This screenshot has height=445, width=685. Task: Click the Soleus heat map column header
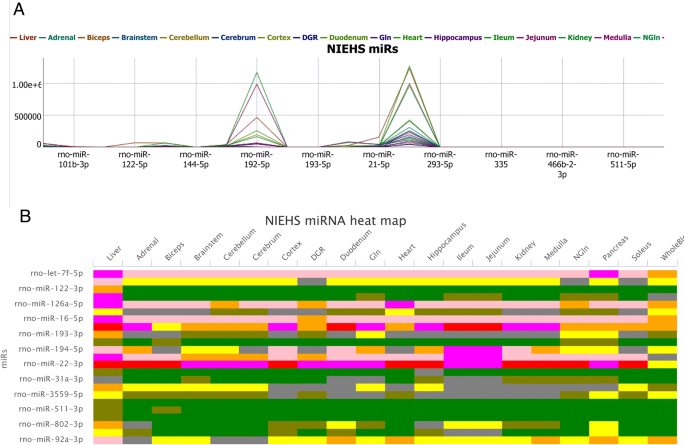tap(641, 251)
